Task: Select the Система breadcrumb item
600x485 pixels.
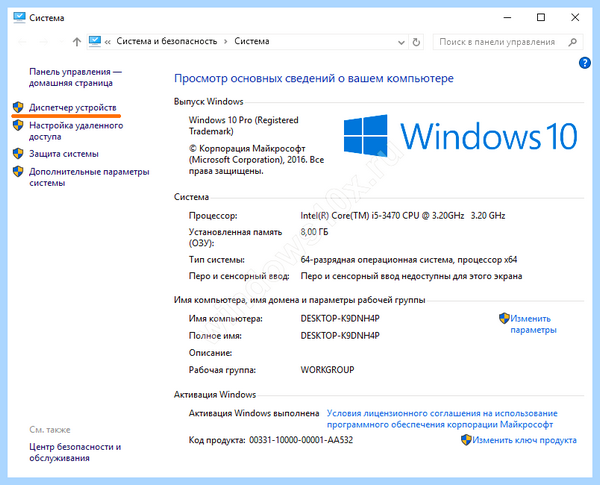Action: tap(252, 41)
